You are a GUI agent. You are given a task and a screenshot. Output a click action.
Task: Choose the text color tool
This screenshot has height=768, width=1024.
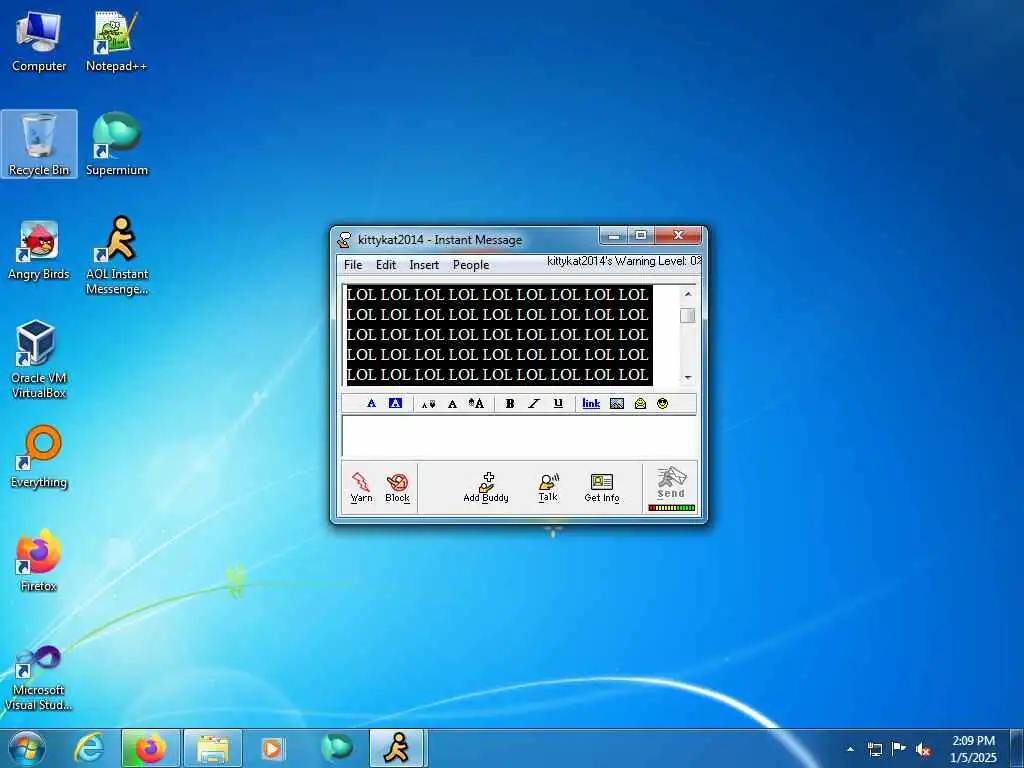pyautogui.click(x=371, y=404)
